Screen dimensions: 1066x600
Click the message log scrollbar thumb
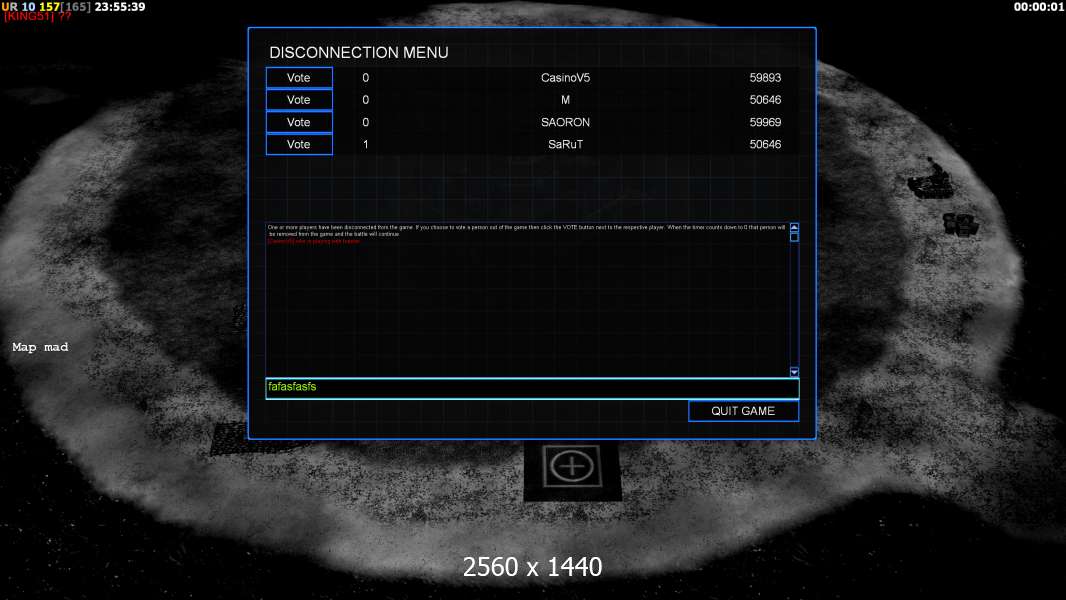[x=794, y=237]
